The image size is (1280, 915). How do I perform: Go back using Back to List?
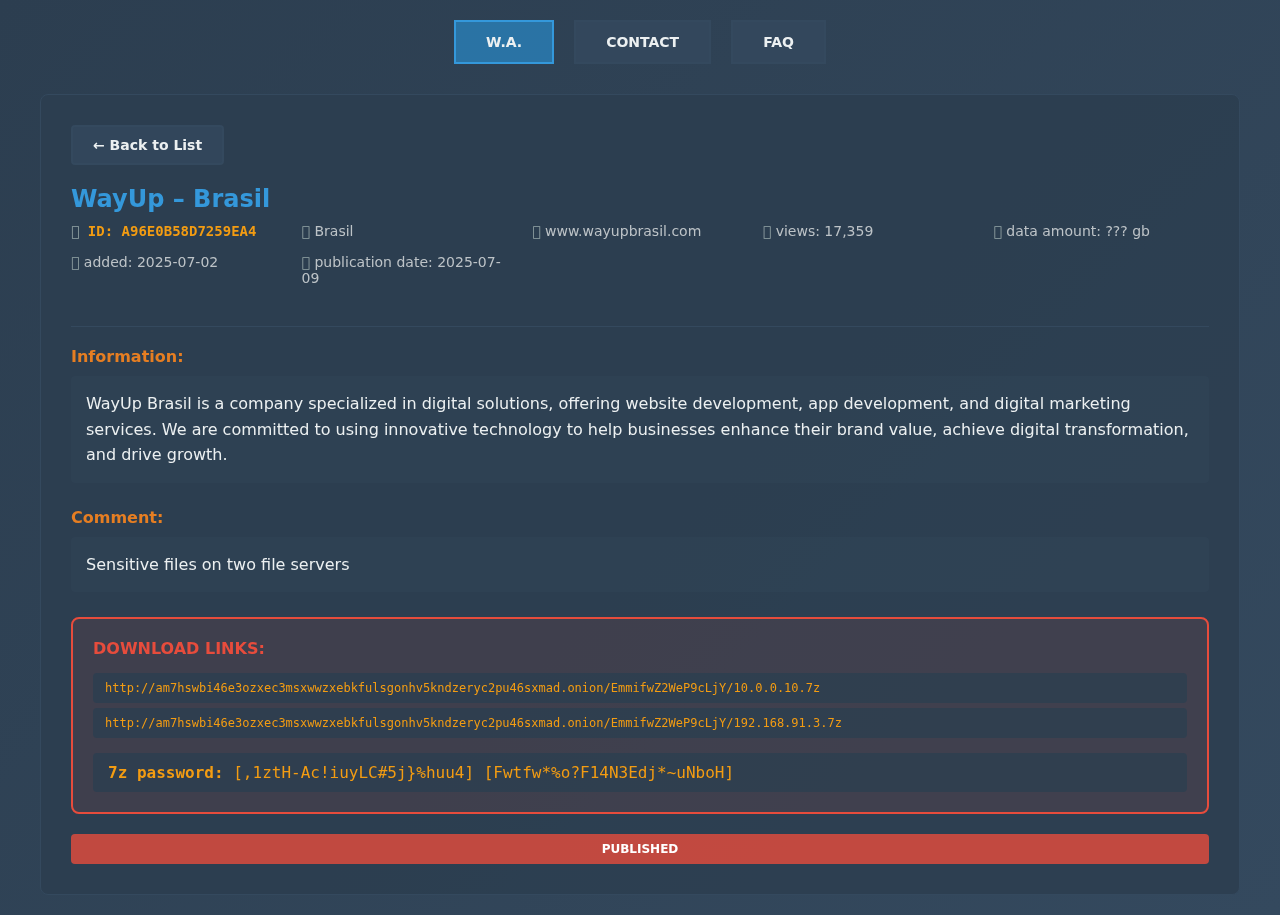tap(147, 145)
